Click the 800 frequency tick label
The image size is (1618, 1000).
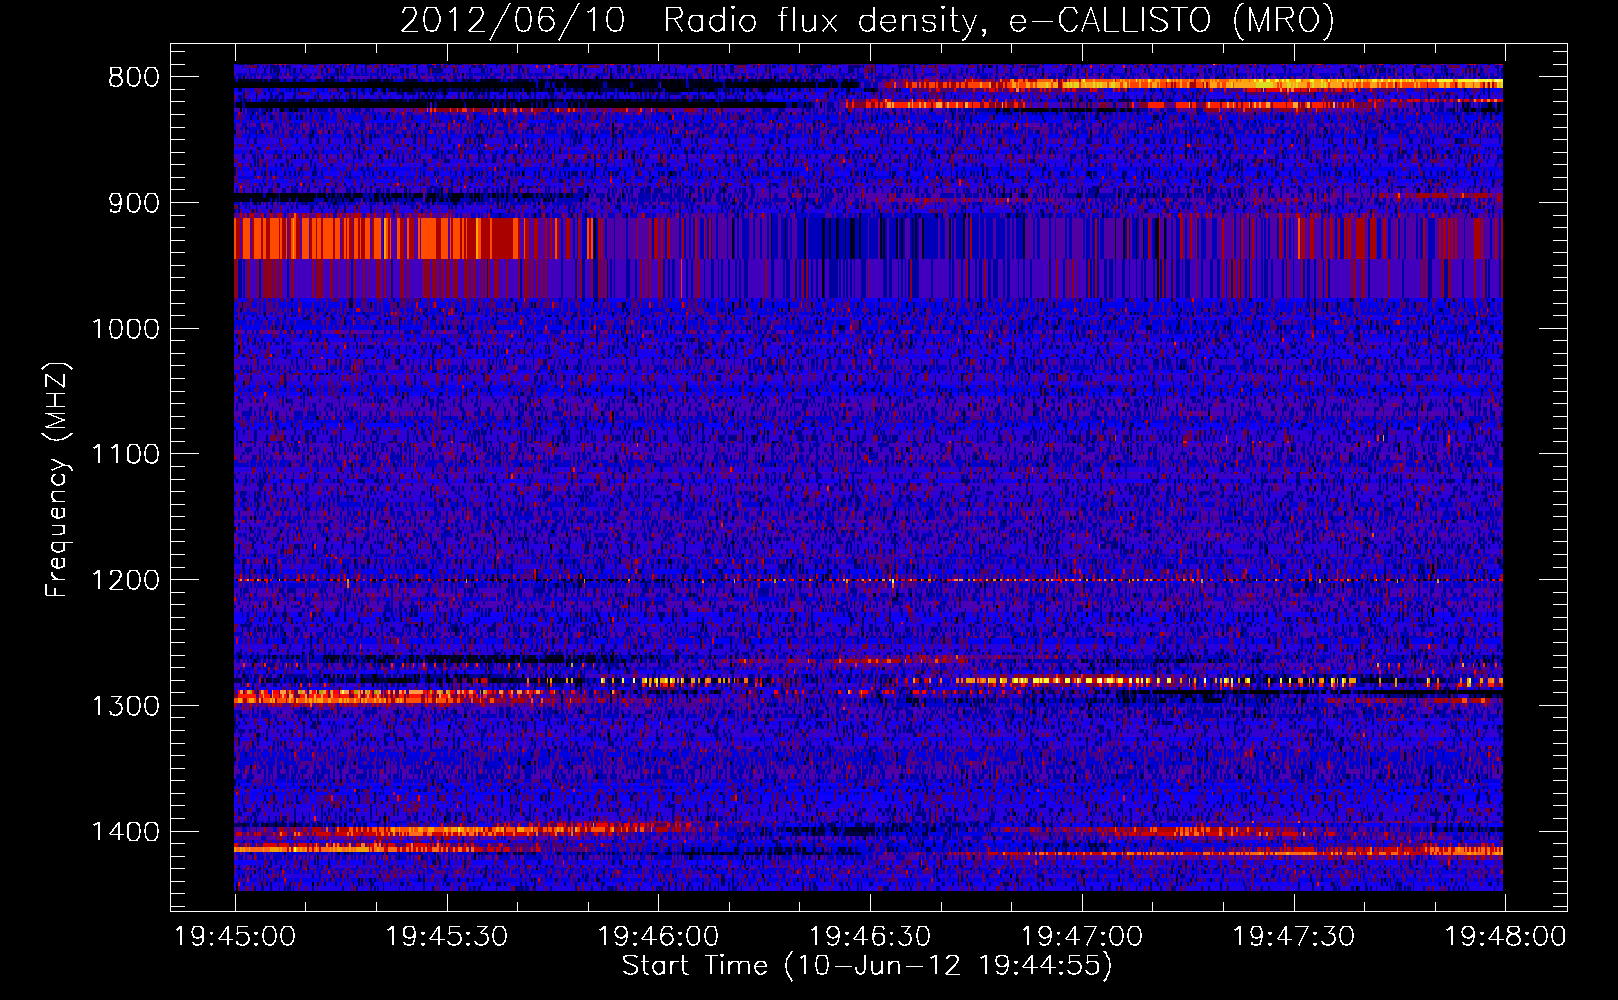click(134, 77)
